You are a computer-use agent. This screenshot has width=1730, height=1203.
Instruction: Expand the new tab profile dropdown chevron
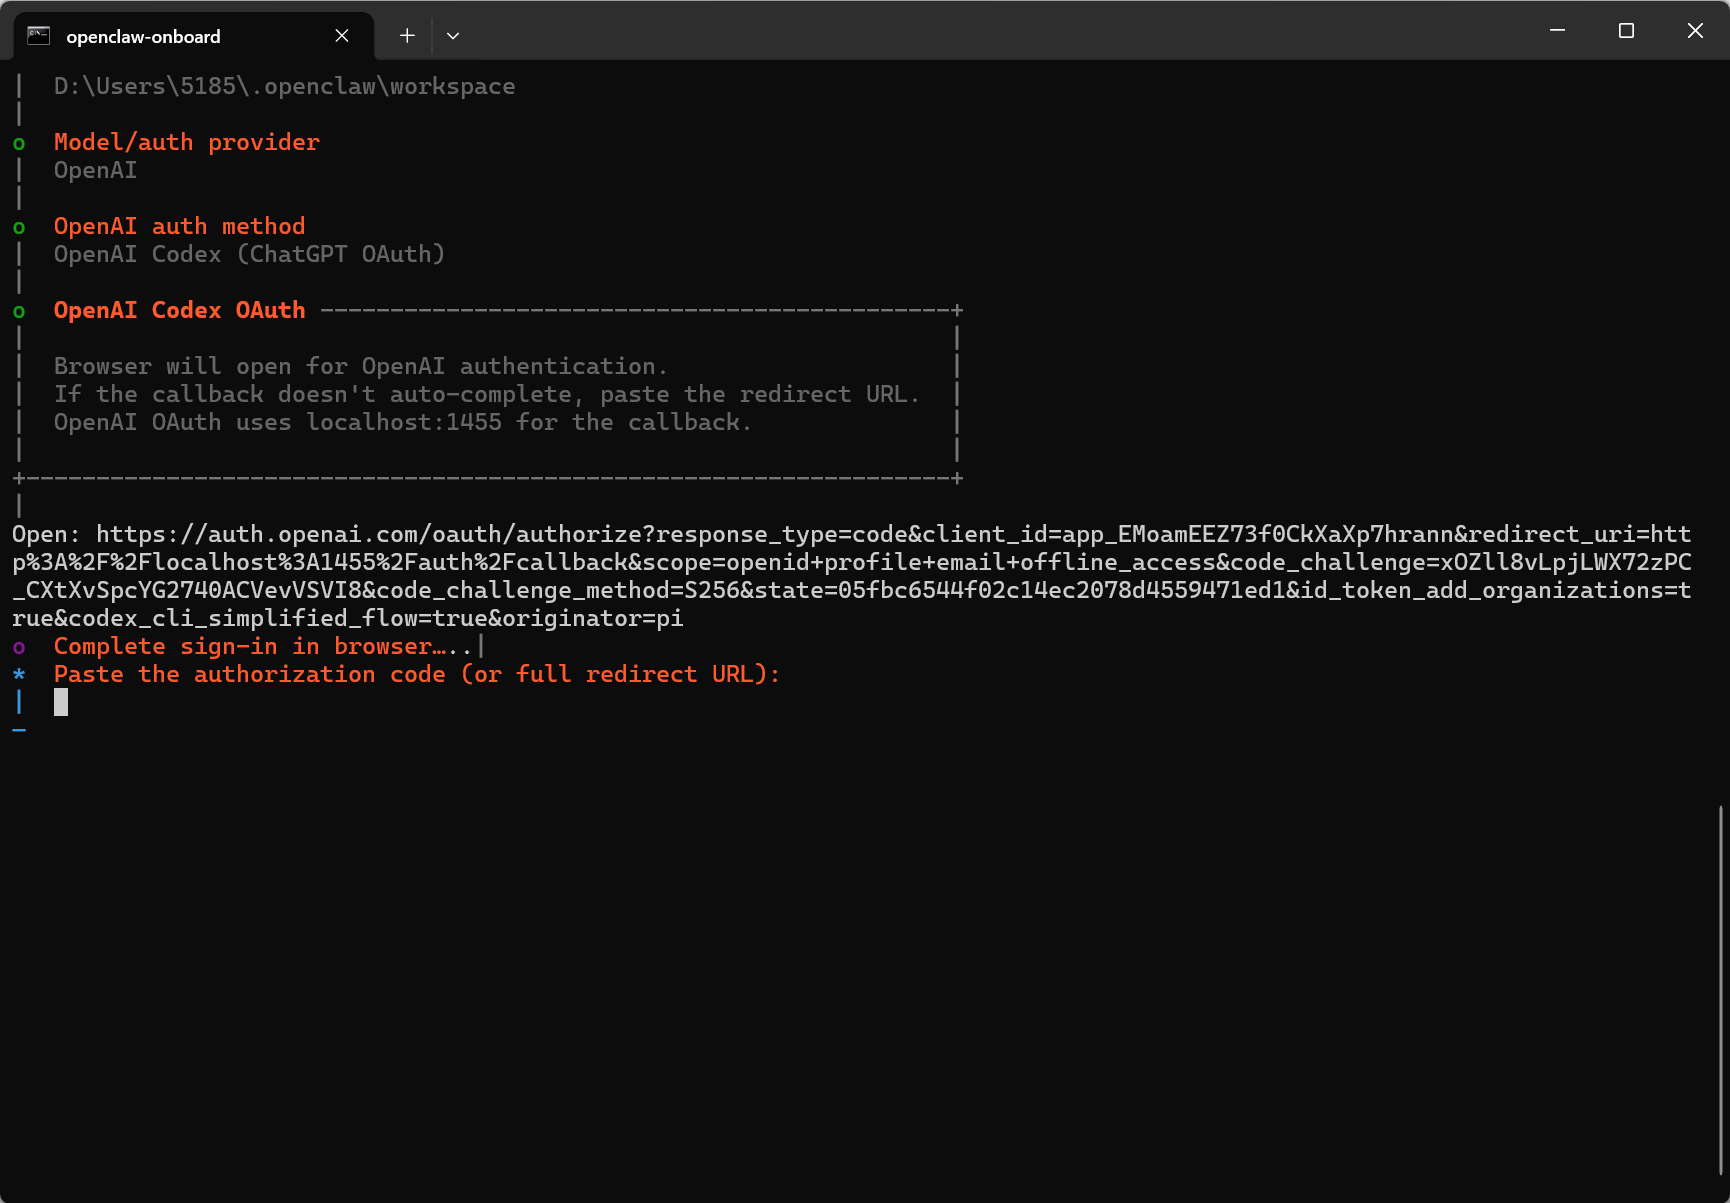tap(453, 36)
